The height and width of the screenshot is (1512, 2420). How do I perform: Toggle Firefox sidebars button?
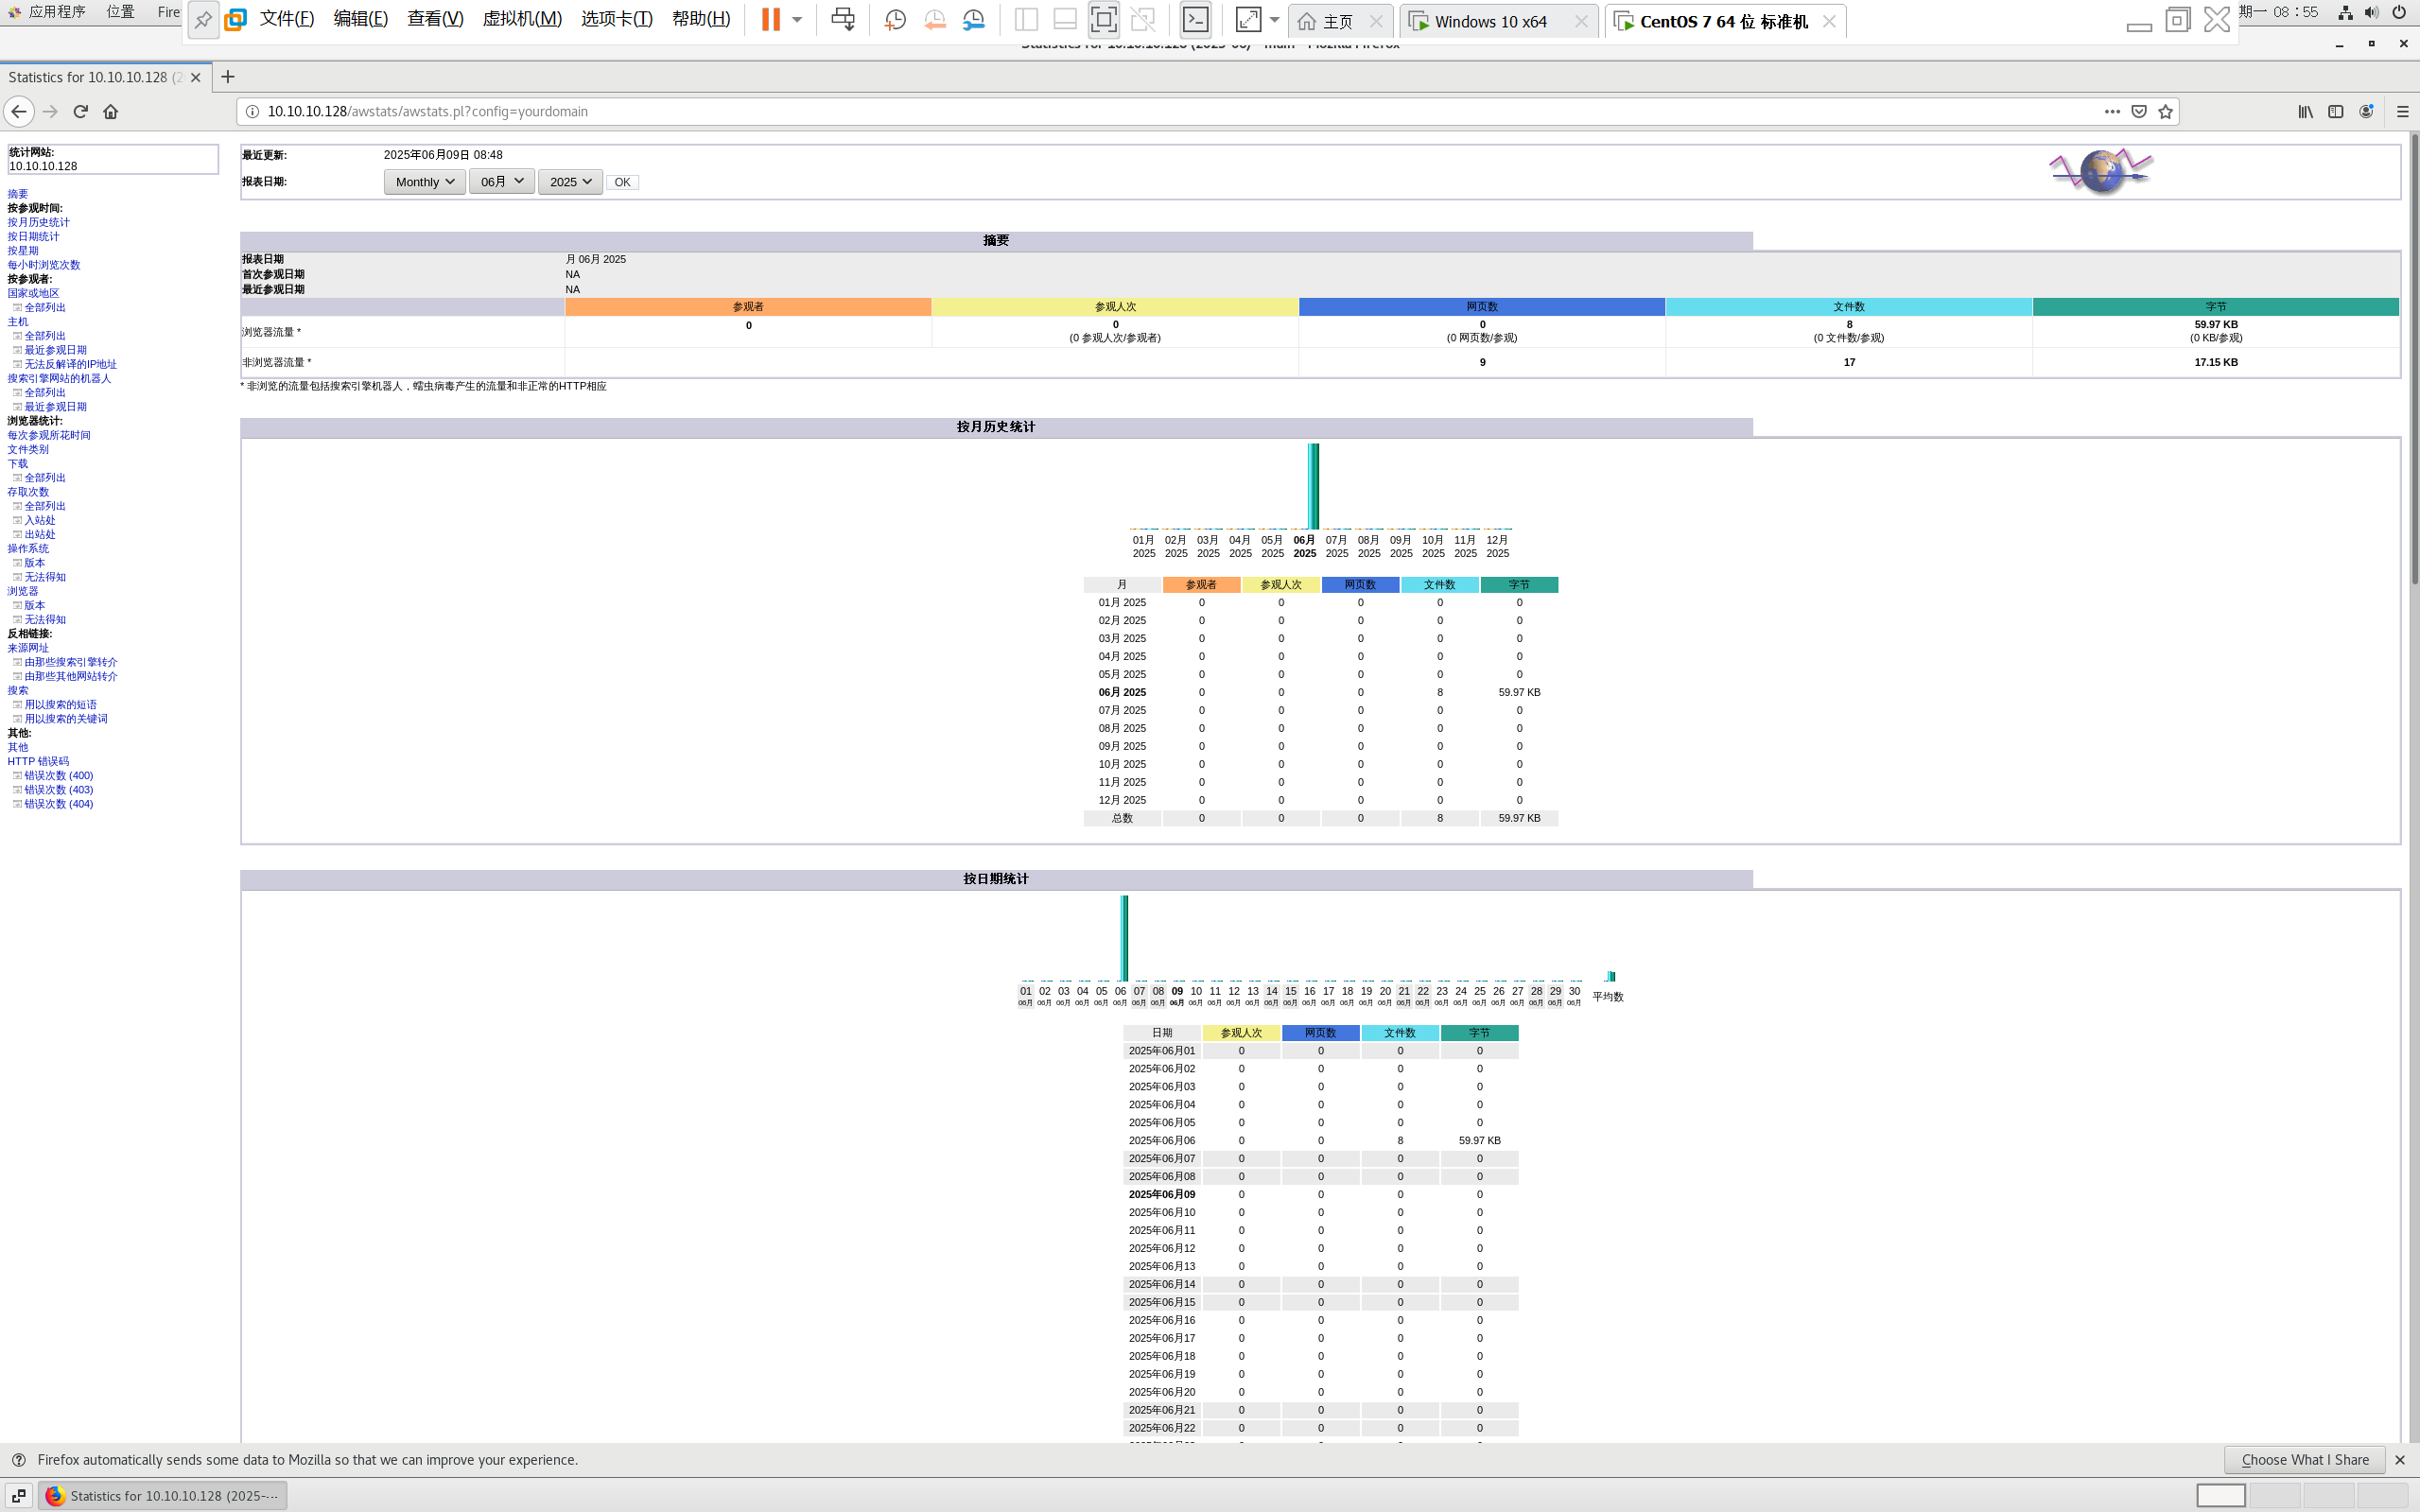point(2335,112)
